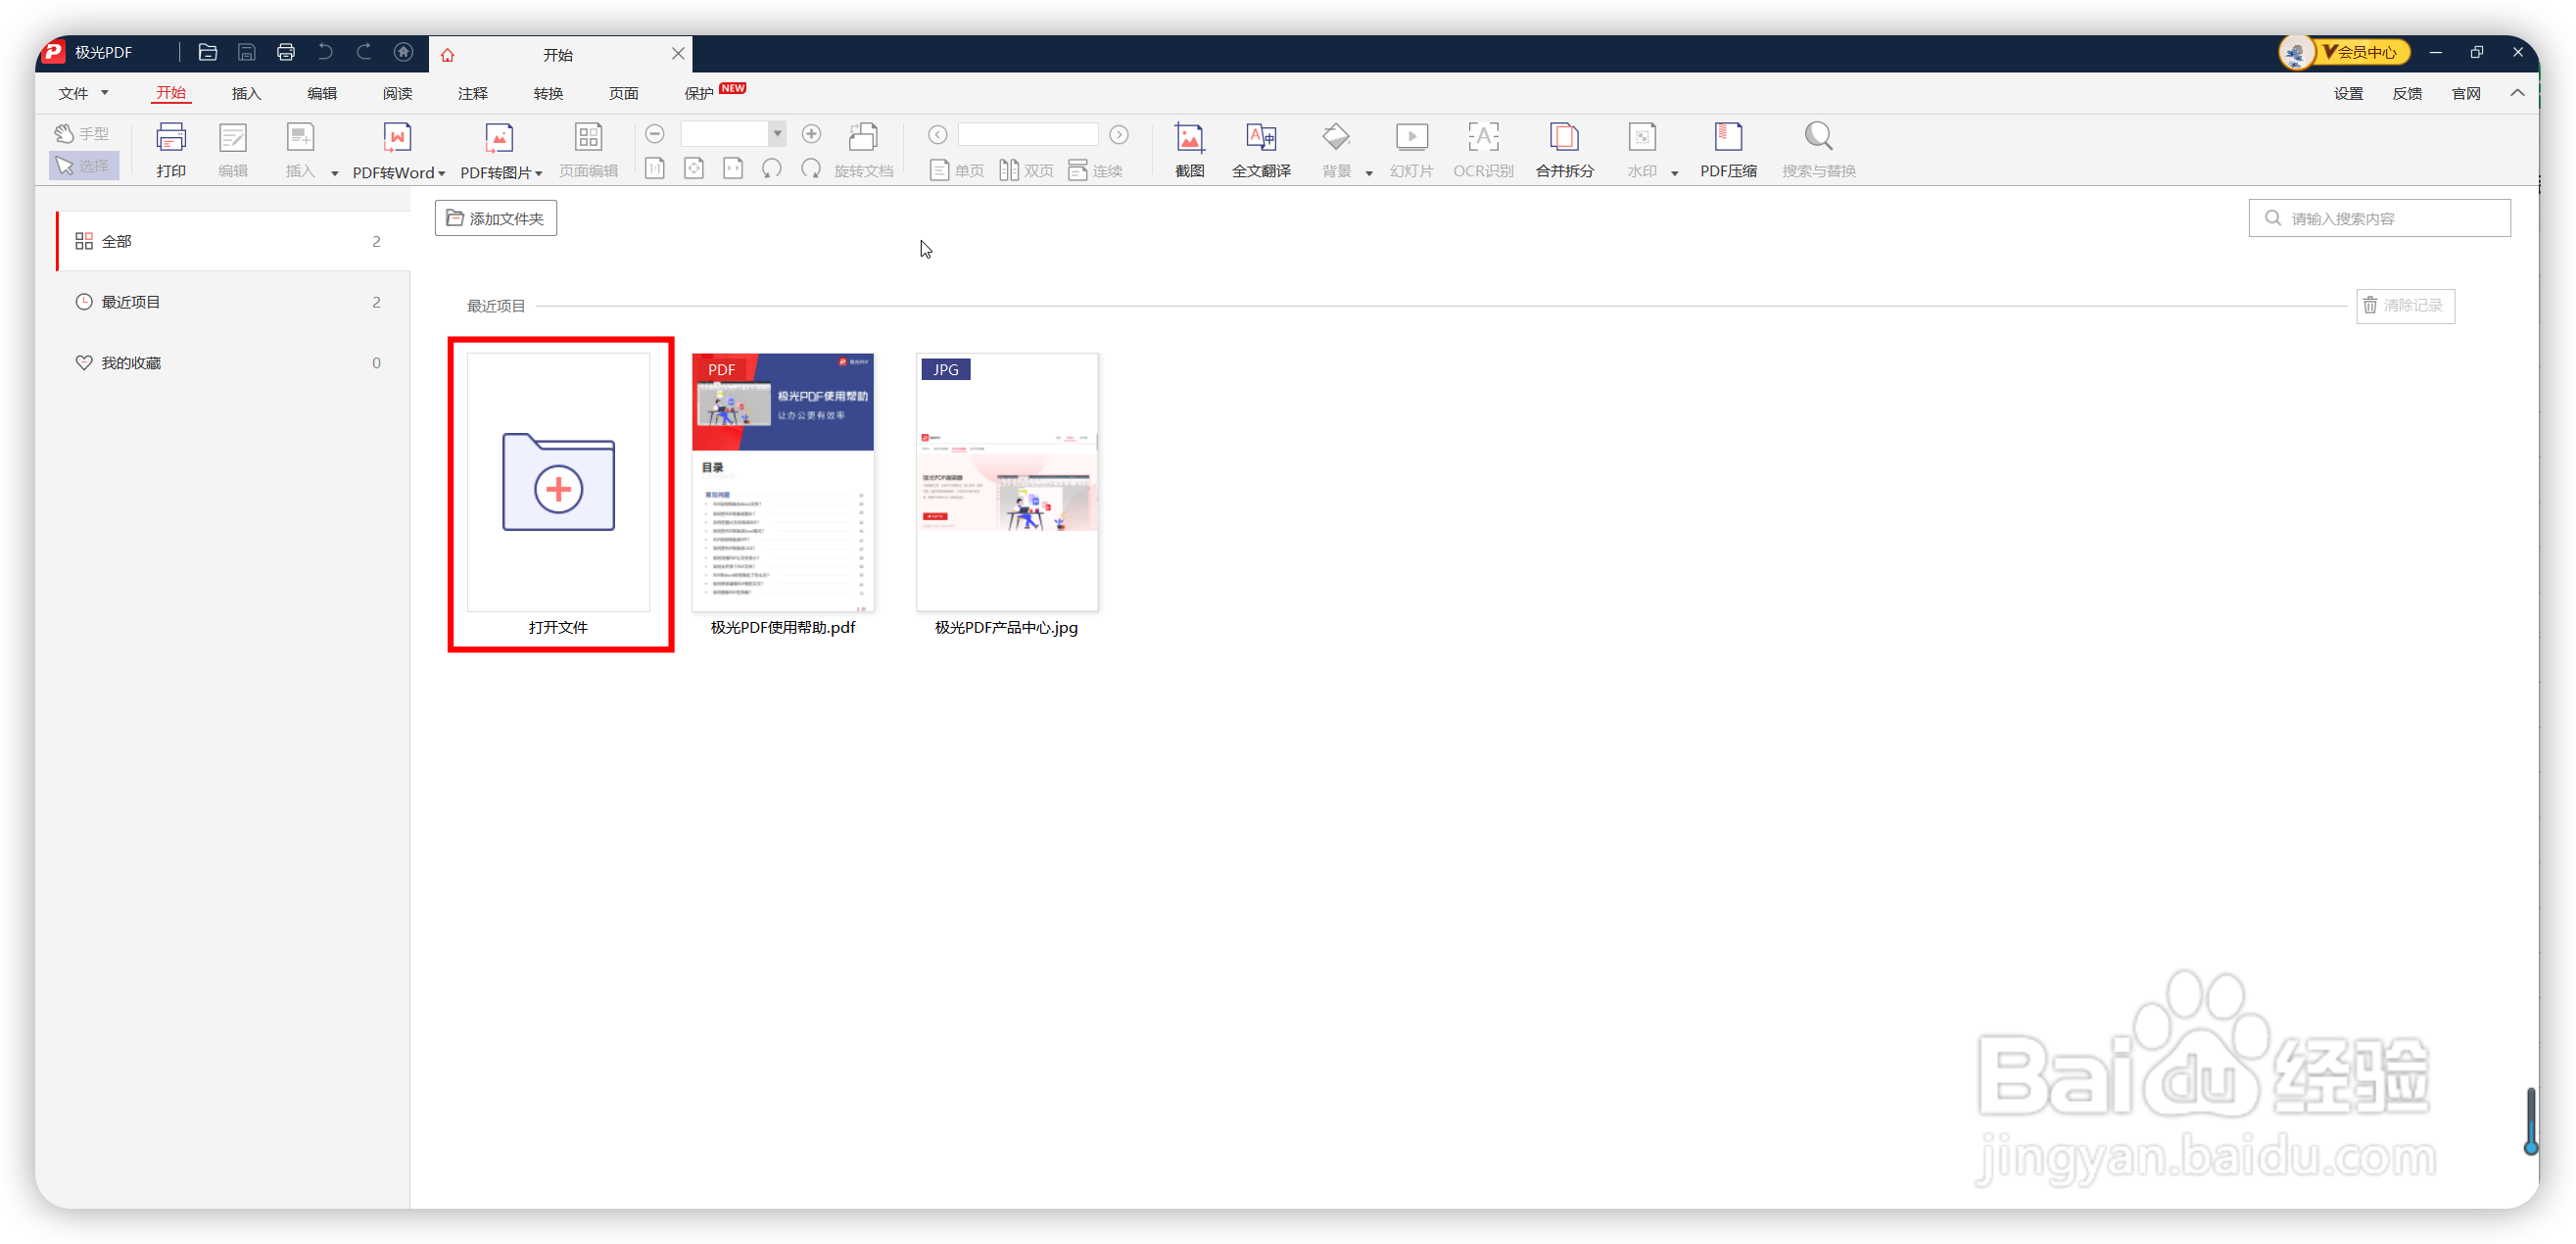Switch to the 注释 ribbon tab

[x=473, y=93]
